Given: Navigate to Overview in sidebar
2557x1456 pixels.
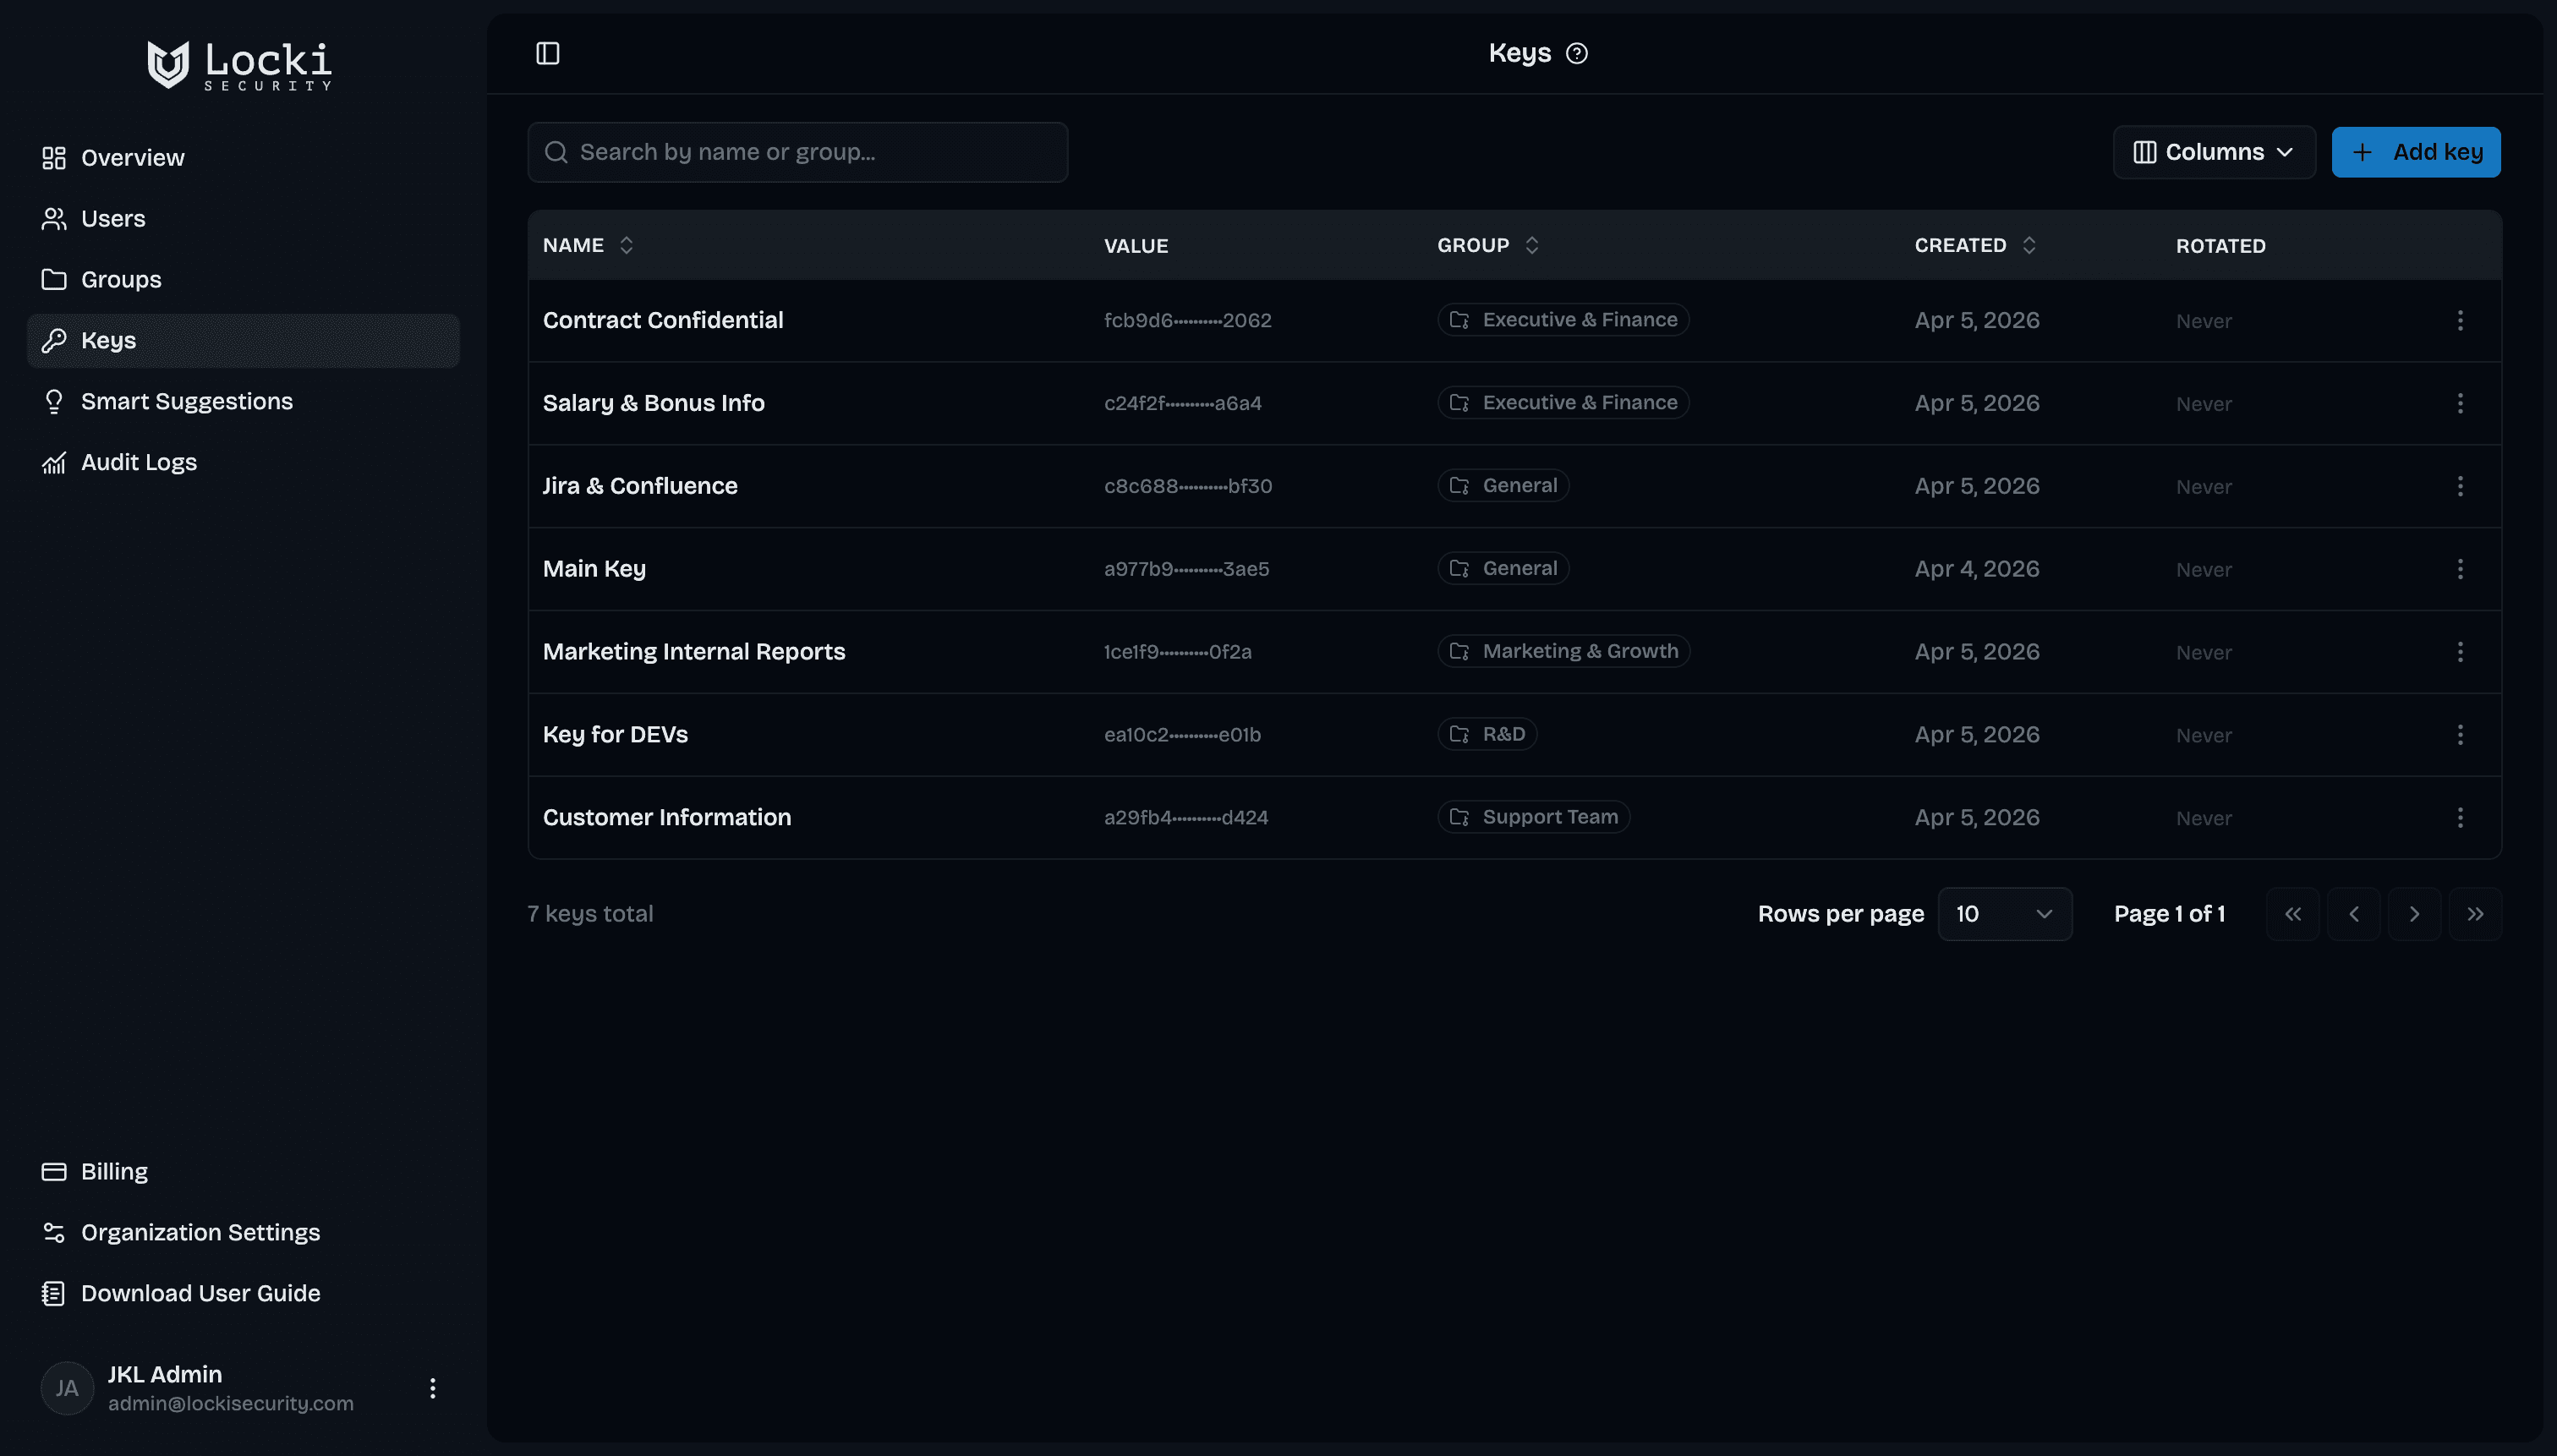Looking at the screenshot, I should click(243, 158).
